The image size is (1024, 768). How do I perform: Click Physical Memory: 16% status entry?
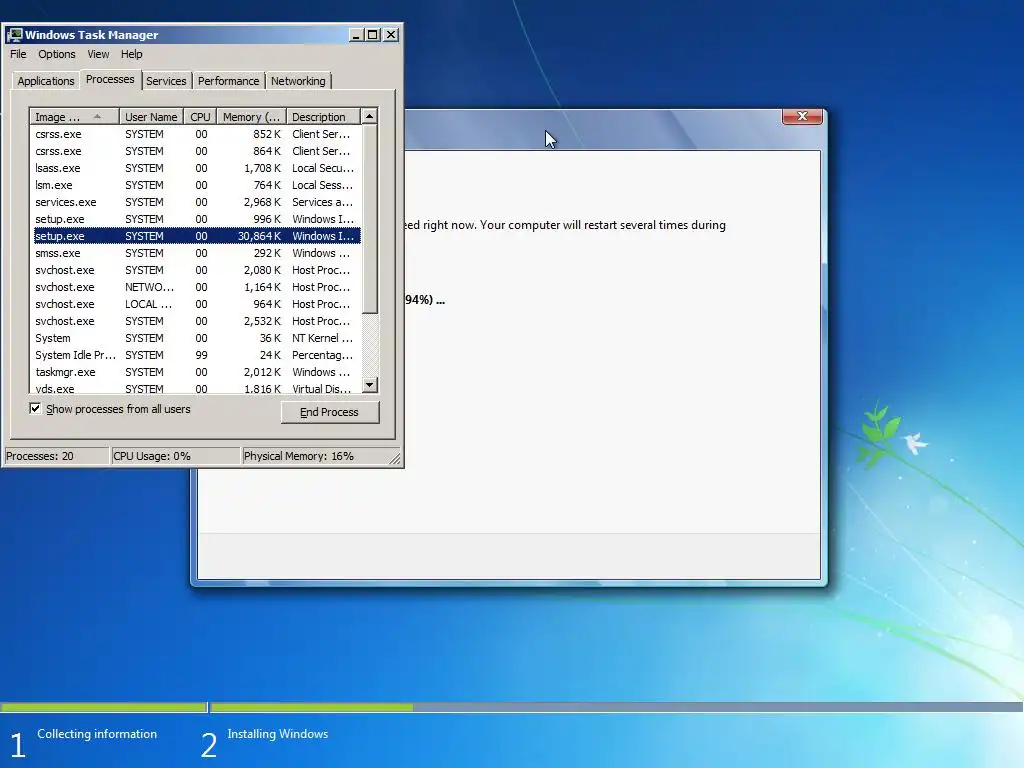pyautogui.click(x=314, y=456)
